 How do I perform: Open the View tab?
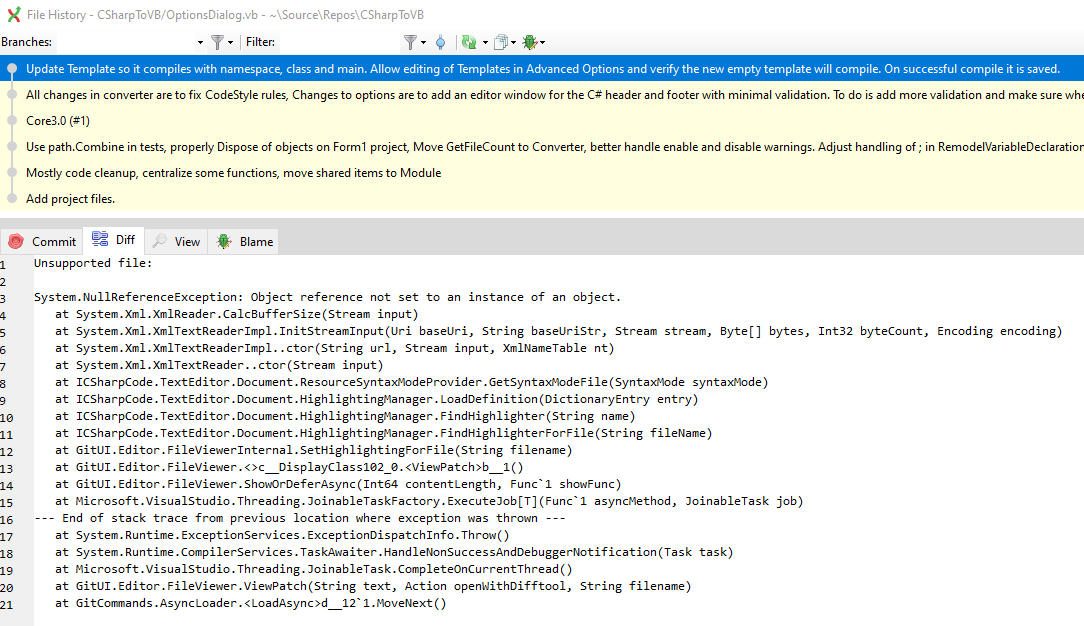[178, 241]
